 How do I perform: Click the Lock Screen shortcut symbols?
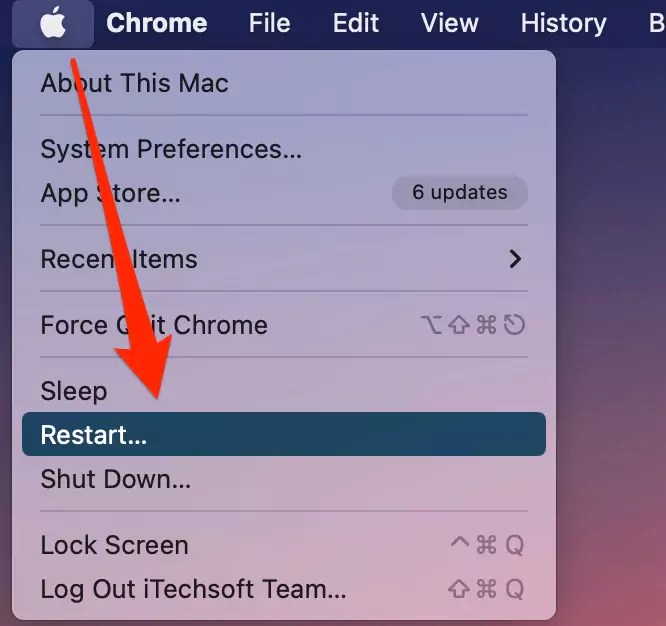[x=487, y=545]
